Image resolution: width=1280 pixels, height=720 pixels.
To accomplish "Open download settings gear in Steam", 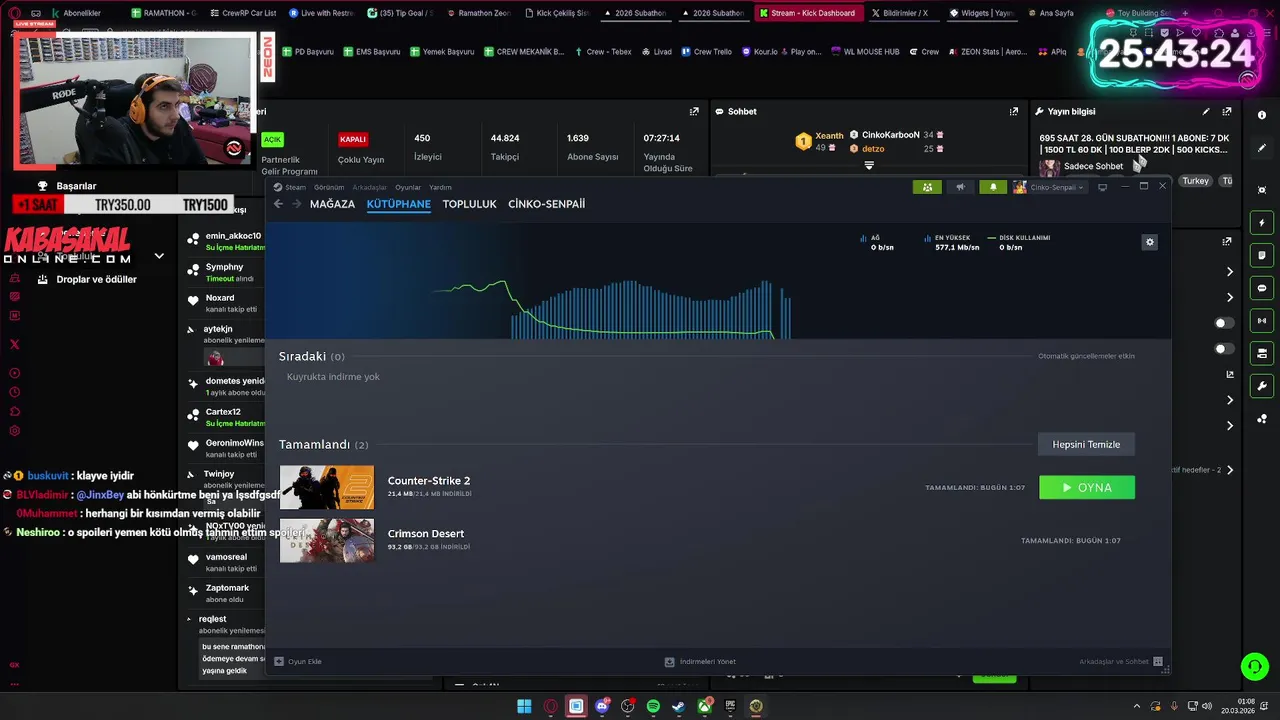I will tap(1150, 242).
